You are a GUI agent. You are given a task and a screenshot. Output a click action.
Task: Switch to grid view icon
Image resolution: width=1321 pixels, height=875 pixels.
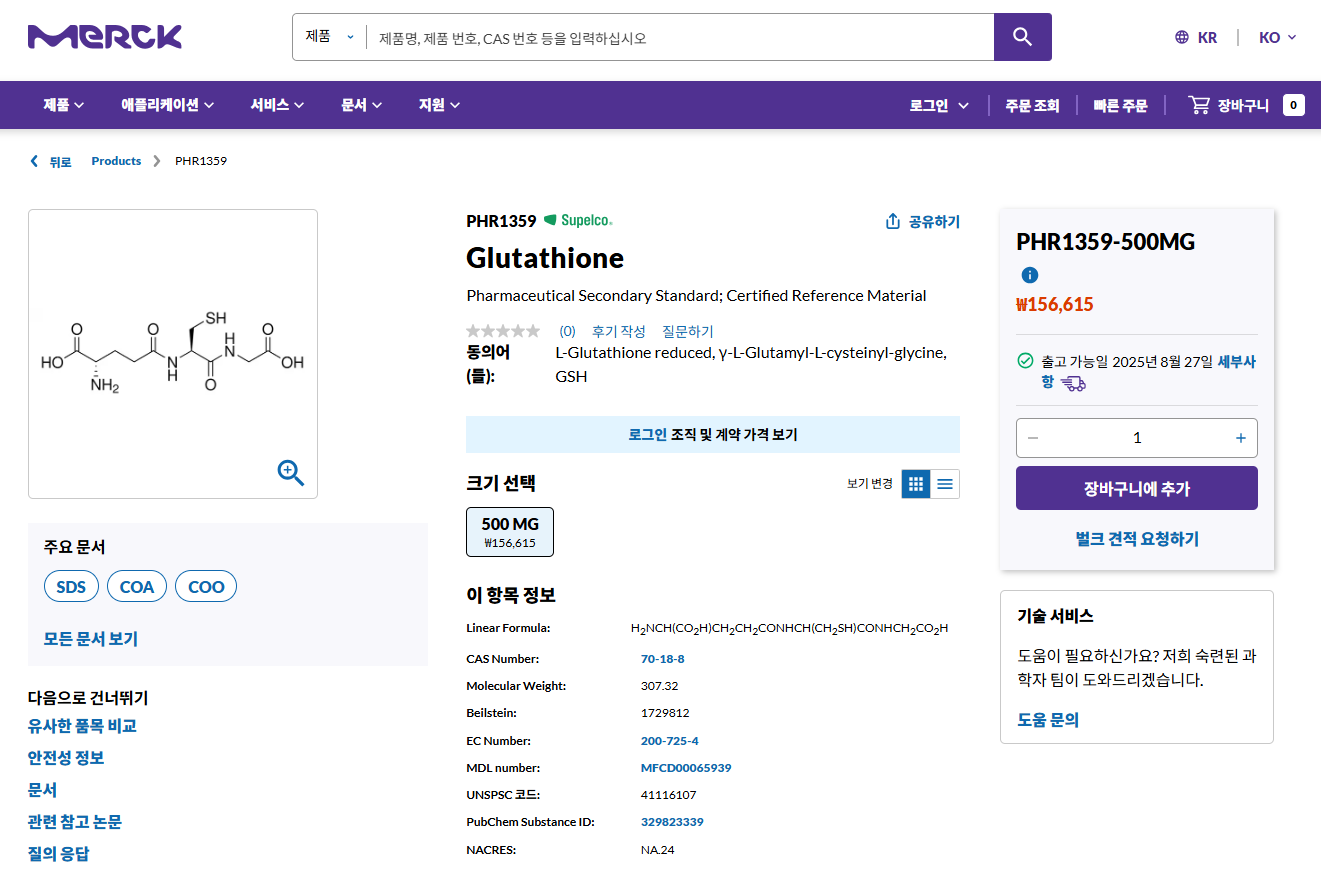(x=915, y=484)
